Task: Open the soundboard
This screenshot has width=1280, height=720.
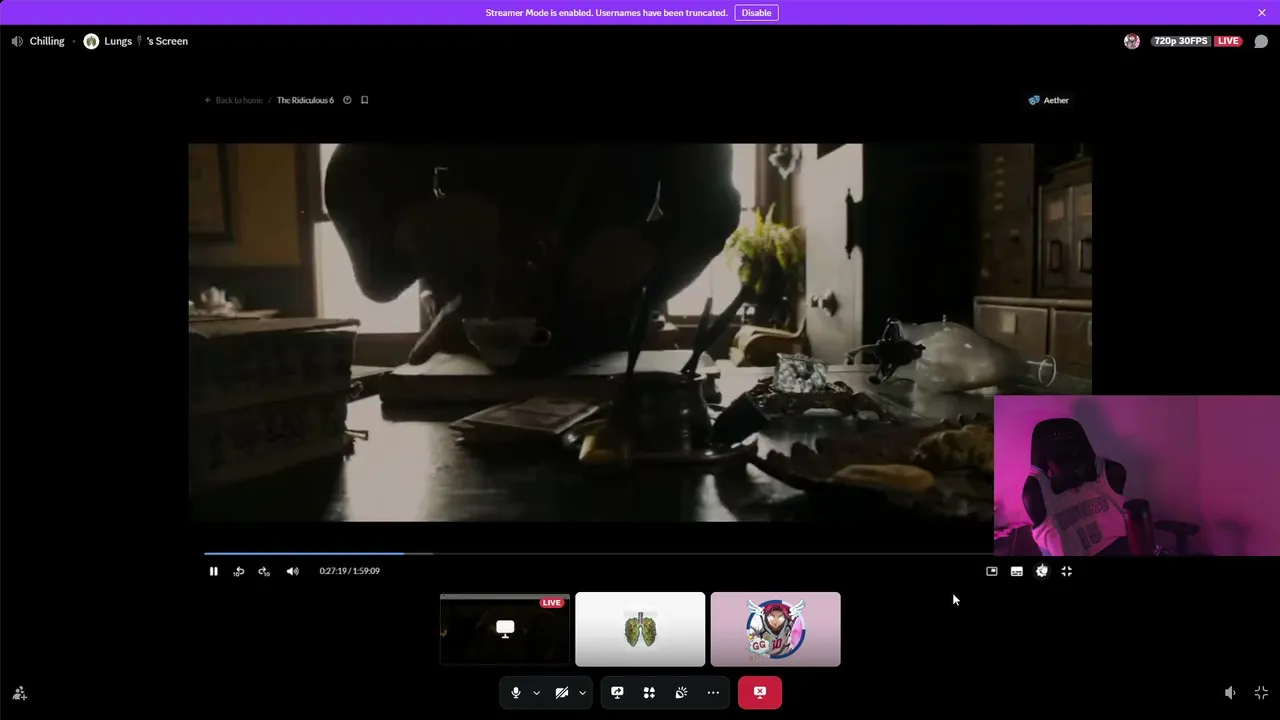Action: click(x=681, y=692)
